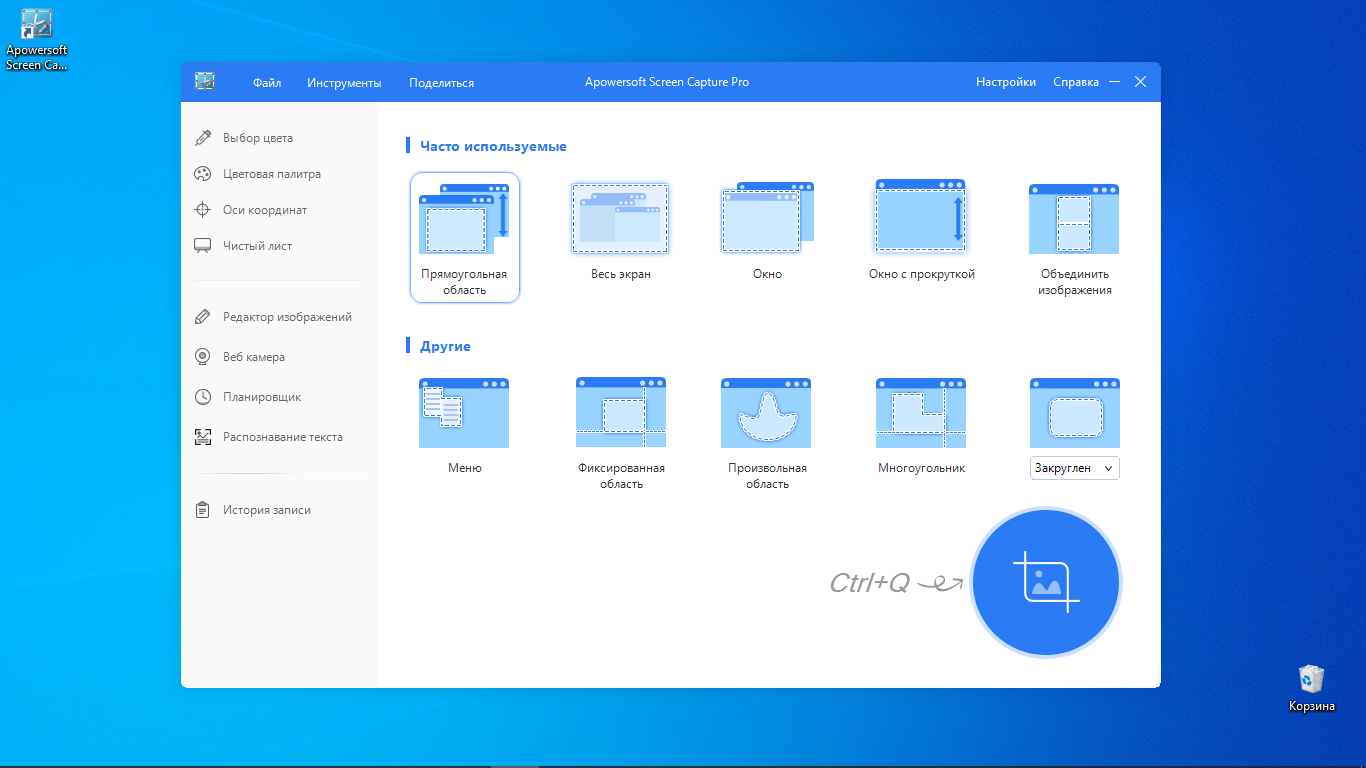Image resolution: width=1366 pixels, height=768 pixels.
Task: Expand the Закруглен shape dropdown
Action: click(x=1074, y=468)
